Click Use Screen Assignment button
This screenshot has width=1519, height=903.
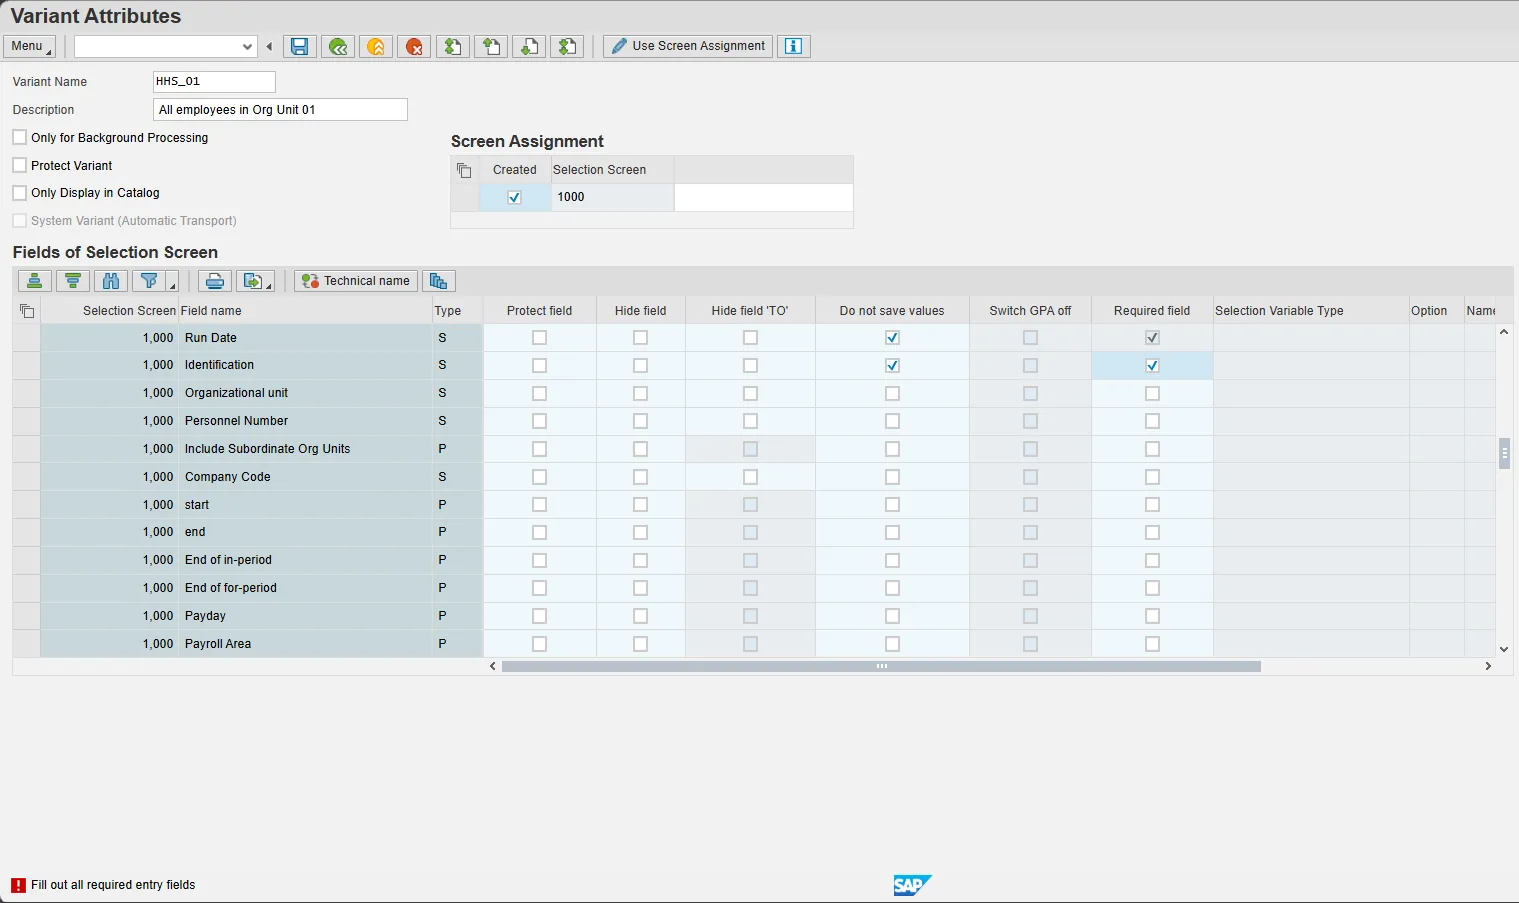click(688, 47)
